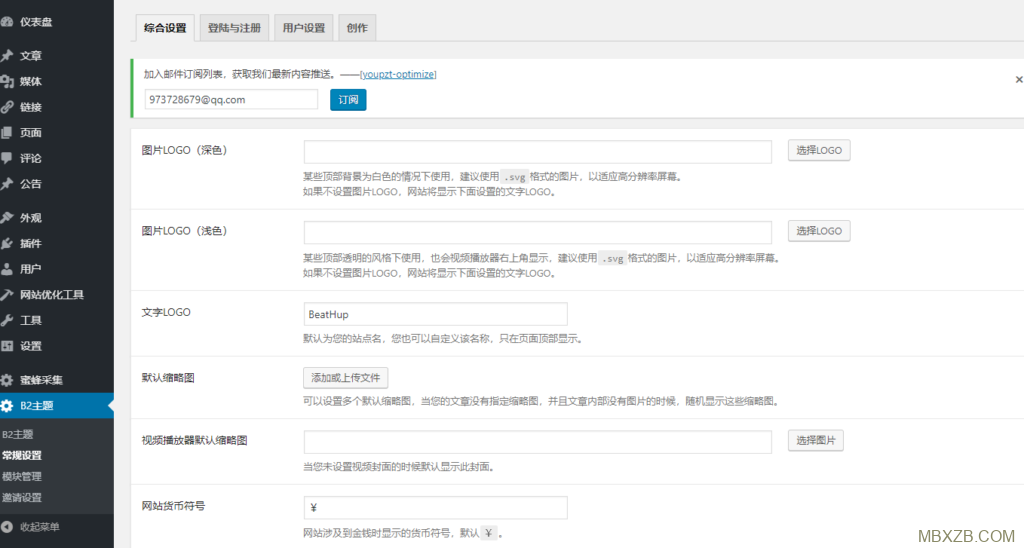Open the 文章 menu label
The height and width of the screenshot is (548, 1024).
pos(31,56)
